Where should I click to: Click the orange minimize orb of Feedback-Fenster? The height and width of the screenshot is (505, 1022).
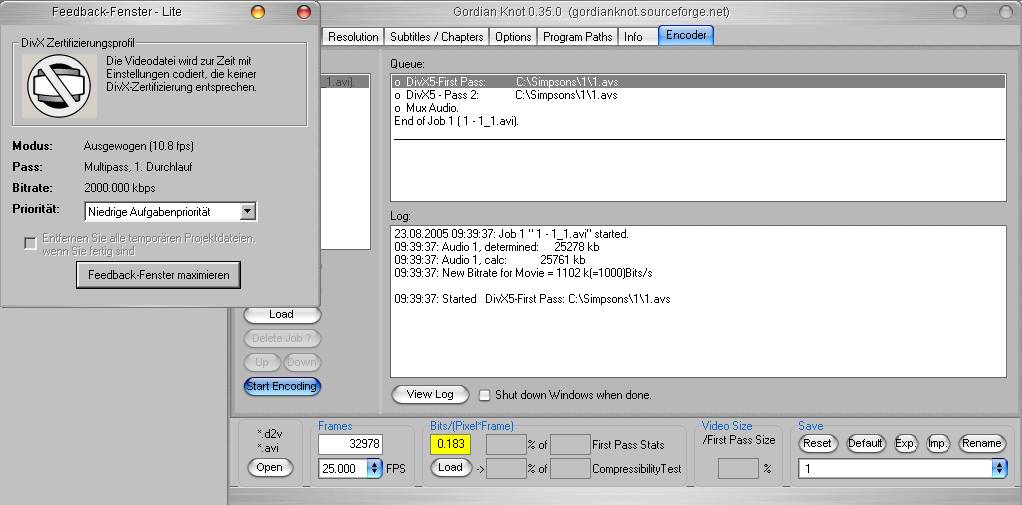point(258,12)
